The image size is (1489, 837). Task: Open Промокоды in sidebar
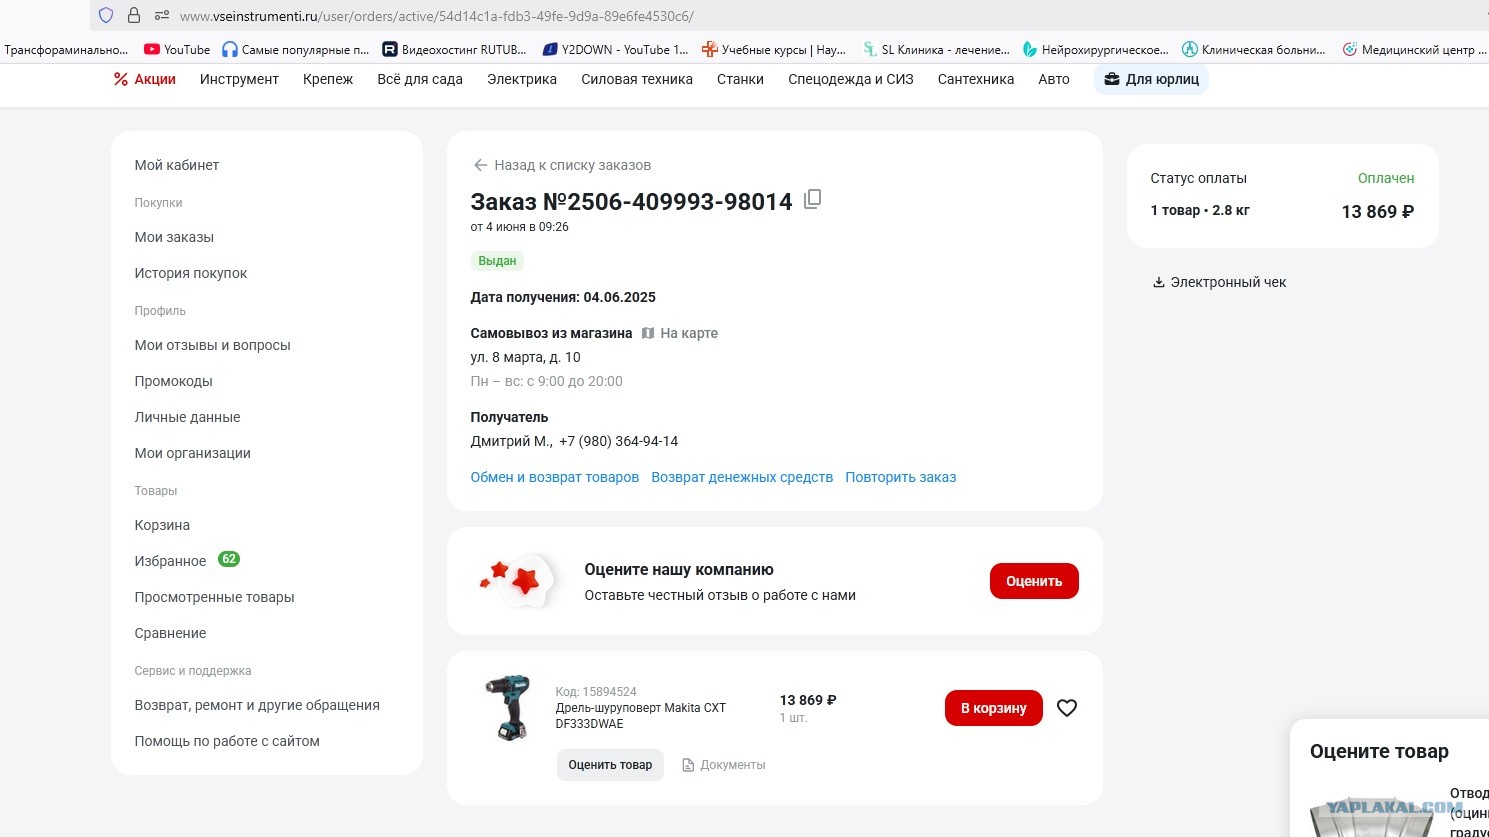(x=174, y=381)
